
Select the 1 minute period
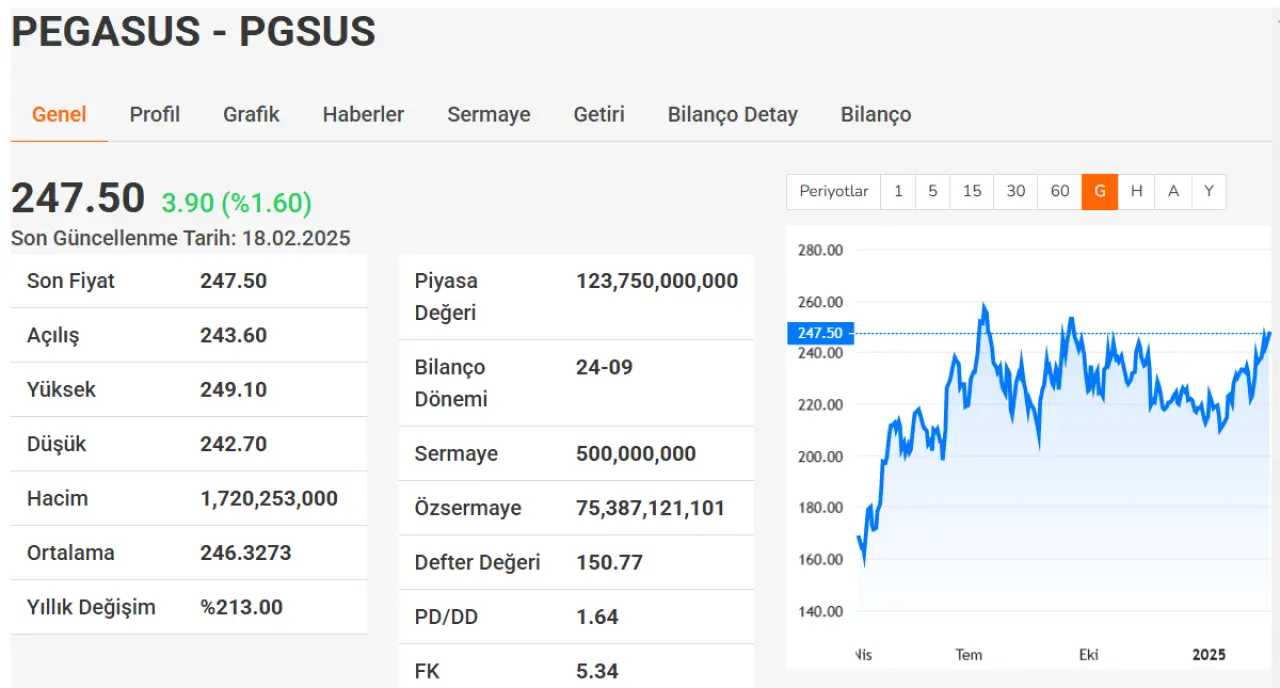898,191
